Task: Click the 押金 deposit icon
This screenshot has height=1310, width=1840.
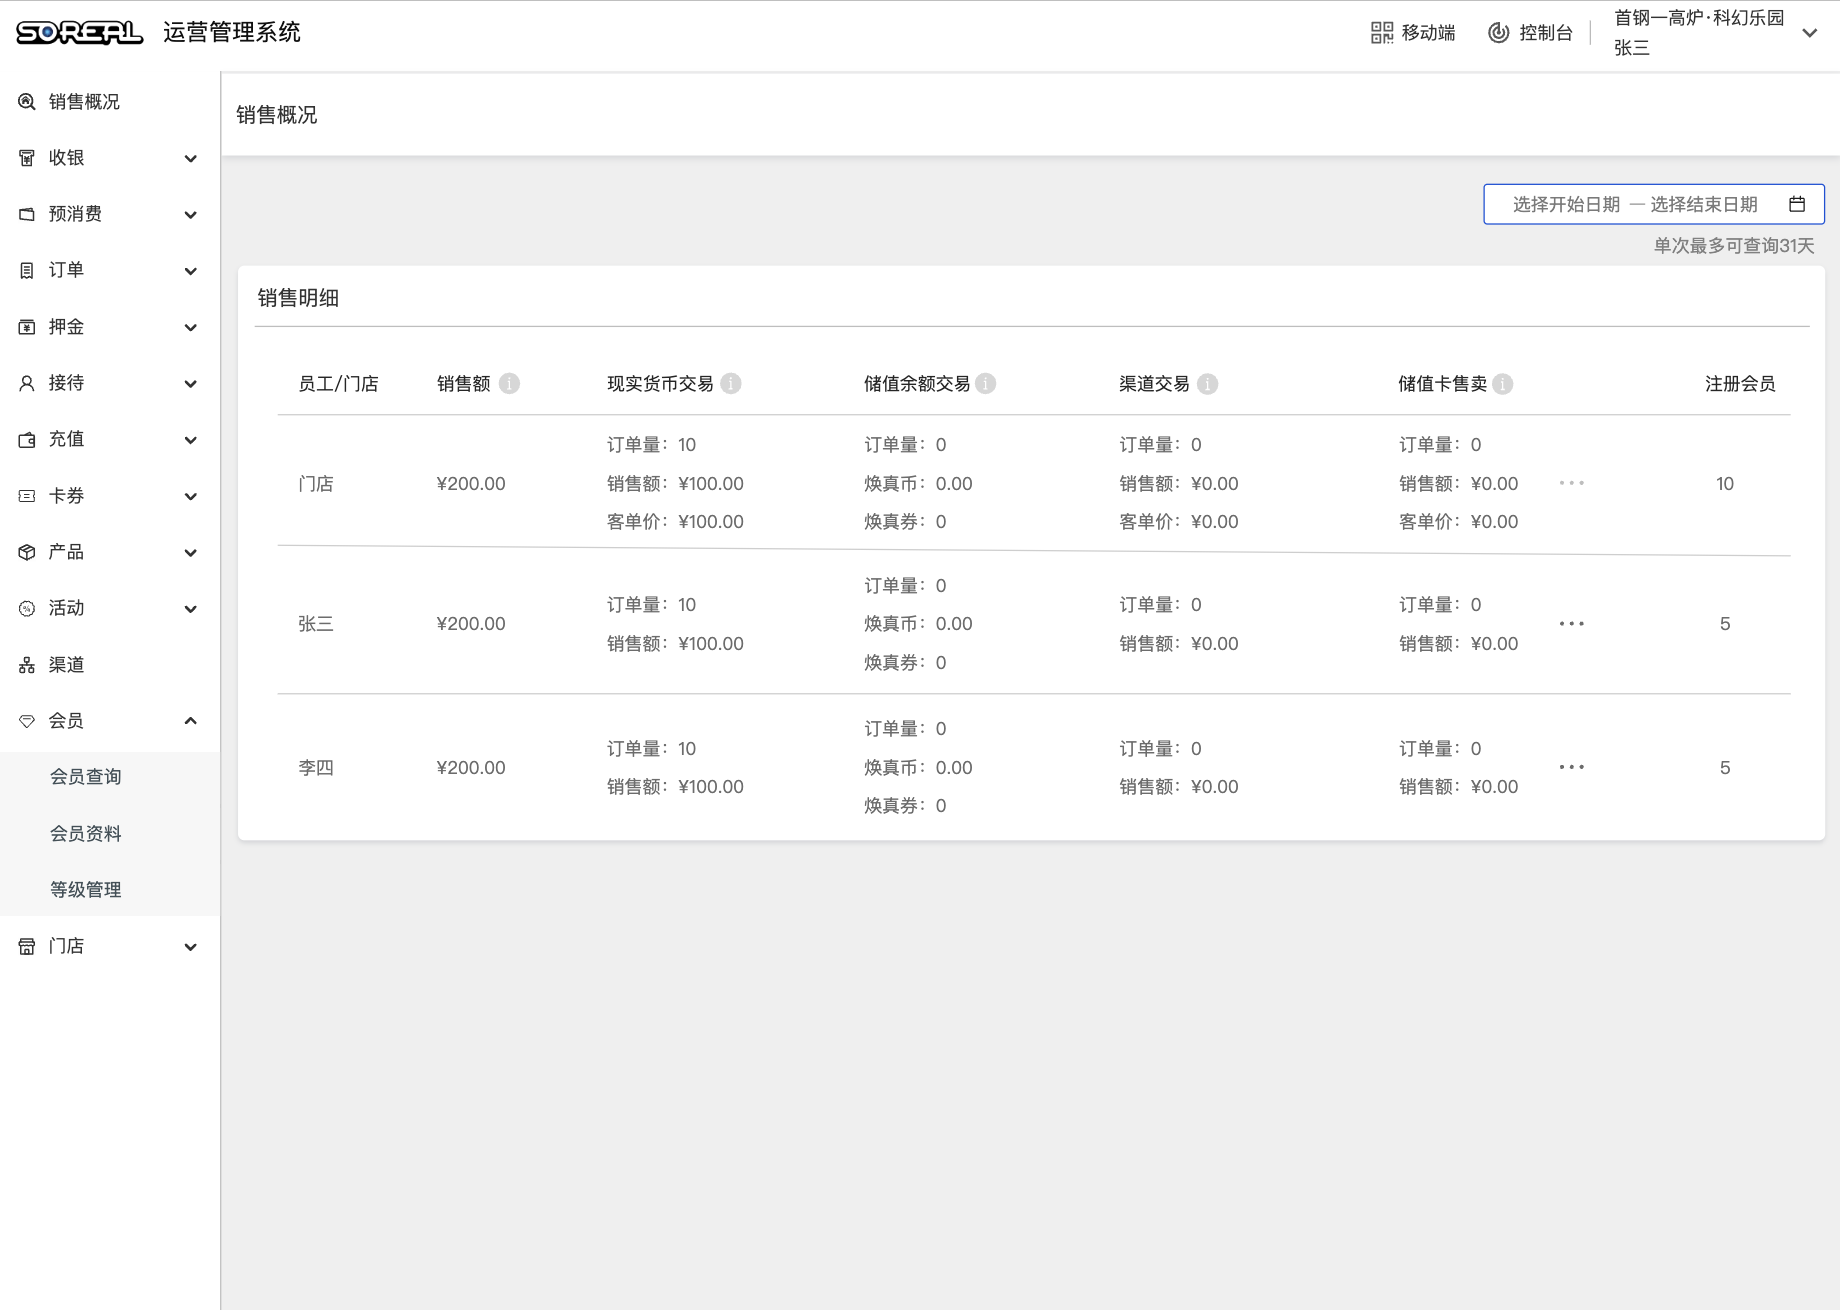Action: pos(27,327)
